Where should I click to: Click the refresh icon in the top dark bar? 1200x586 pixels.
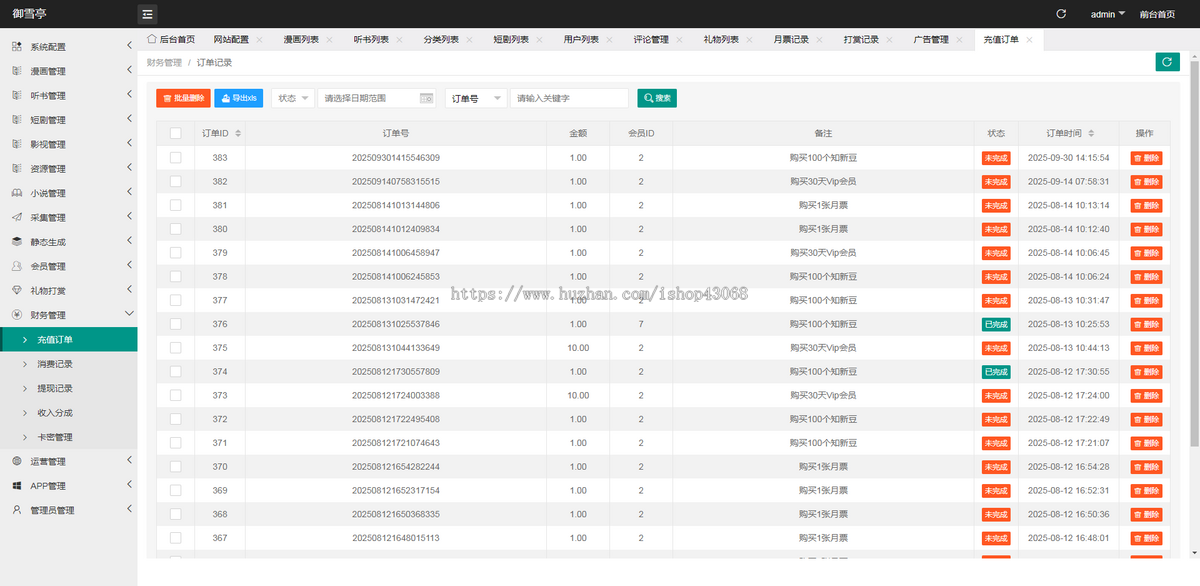pos(1061,14)
